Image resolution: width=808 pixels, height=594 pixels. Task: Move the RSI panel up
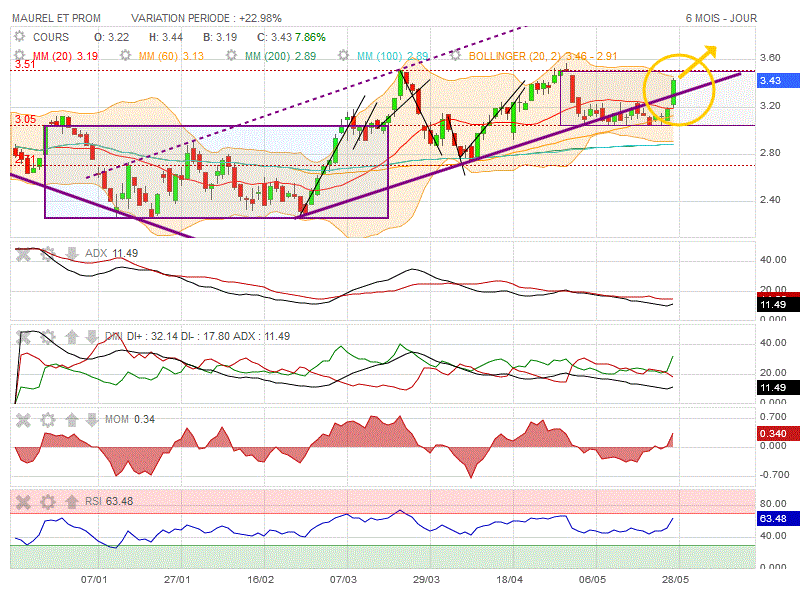(x=72, y=502)
